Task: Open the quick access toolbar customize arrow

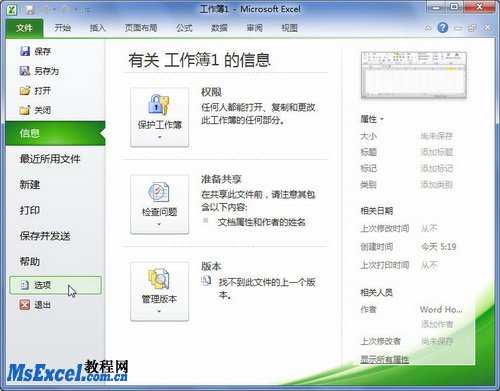Action: coord(88,10)
